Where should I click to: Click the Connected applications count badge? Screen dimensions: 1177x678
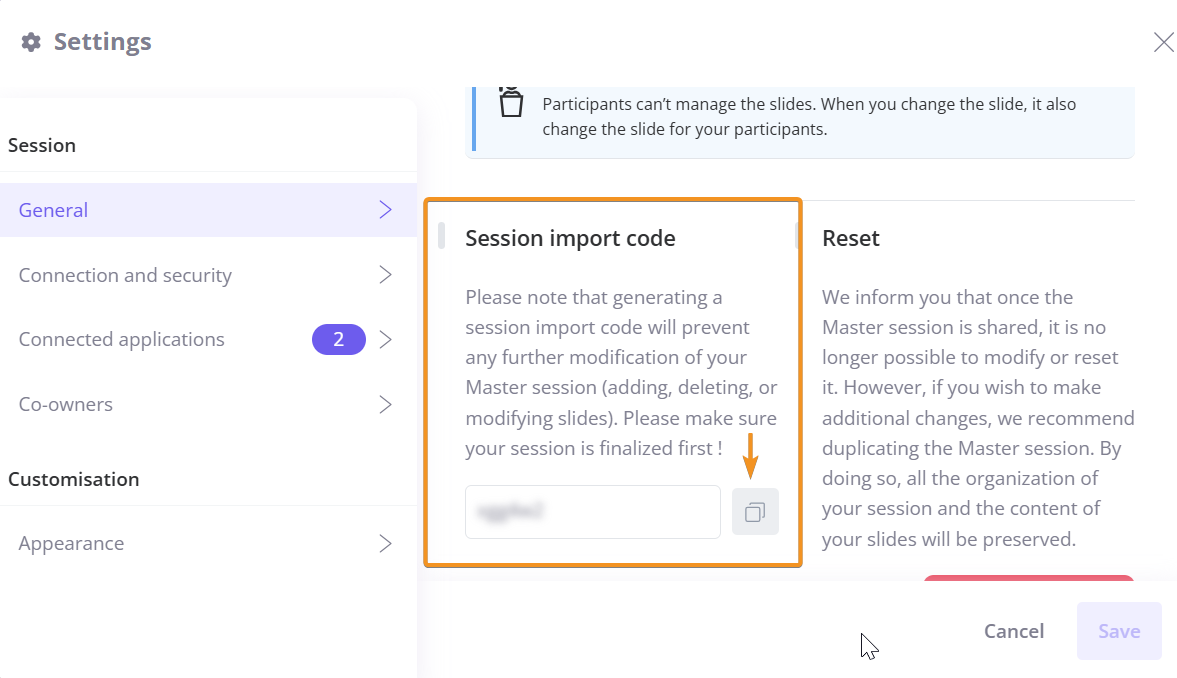pos(339,339)
